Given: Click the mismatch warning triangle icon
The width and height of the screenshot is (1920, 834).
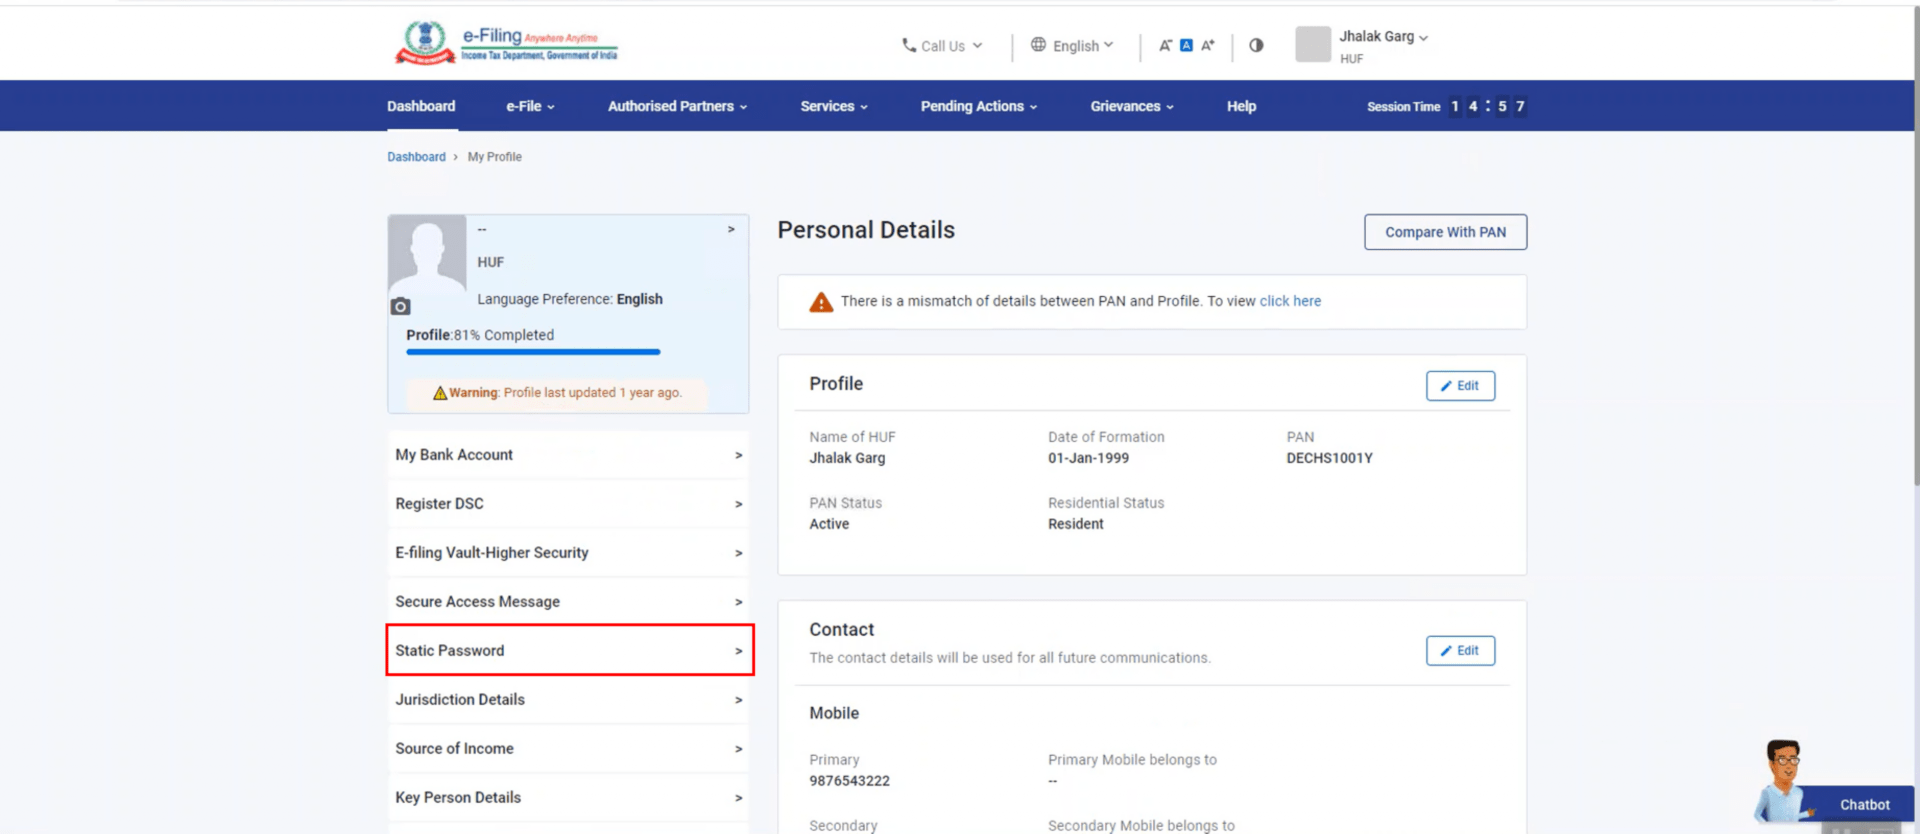Looking at the screenshot, I should pyautogui.click(x=821, y=302).
